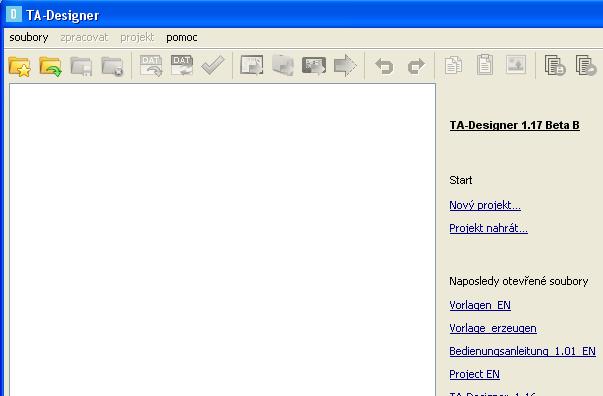Screen dimensions: 603x396
Task: Click the undo arrow icon
Action: [x=384, y=66]
